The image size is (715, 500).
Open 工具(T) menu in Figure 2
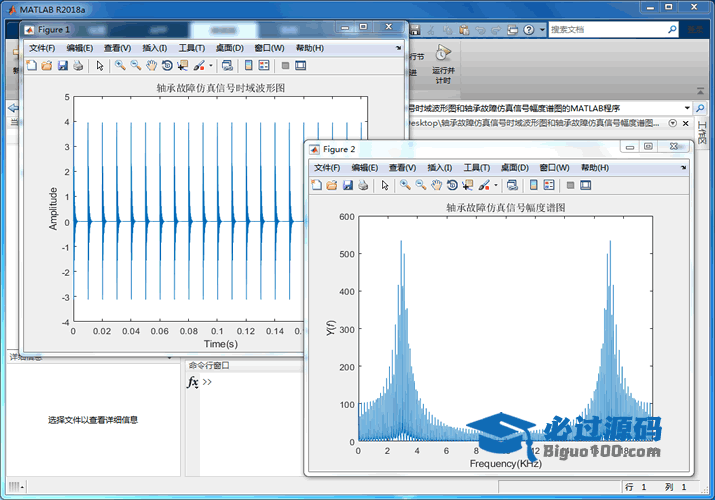477,168
